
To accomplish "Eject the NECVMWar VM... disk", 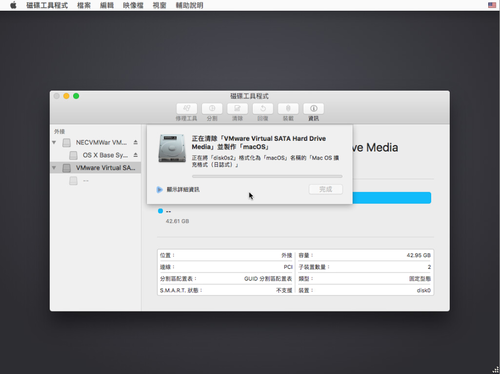I will tap(136, 142).
